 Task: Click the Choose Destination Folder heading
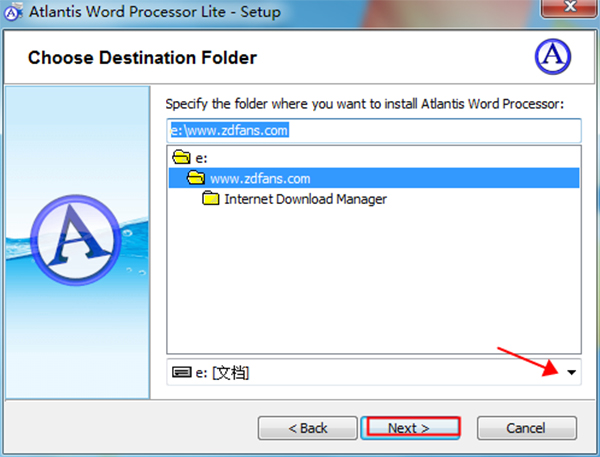[x=142, y=58]
